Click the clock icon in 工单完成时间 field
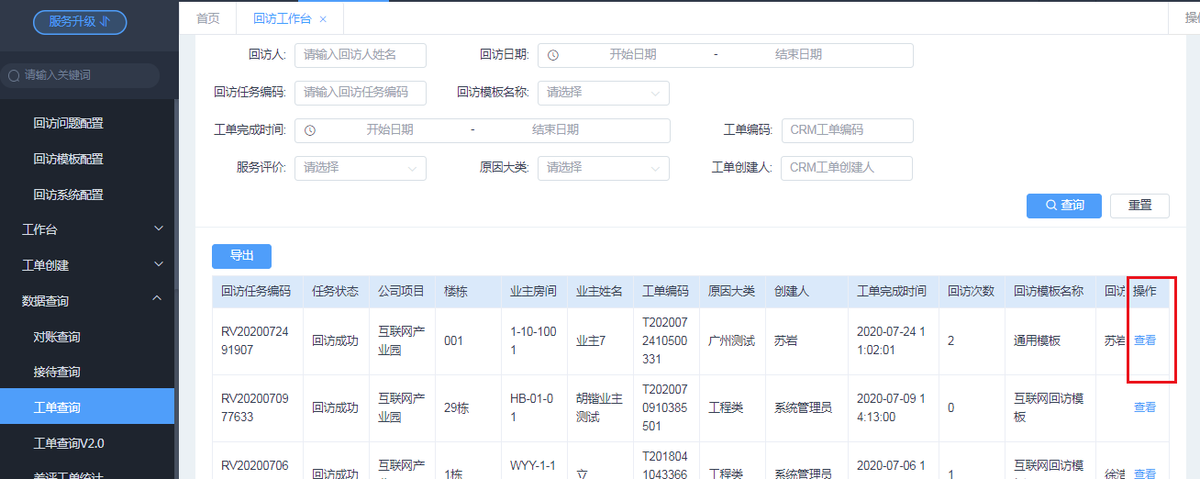 tap(310, 130)
